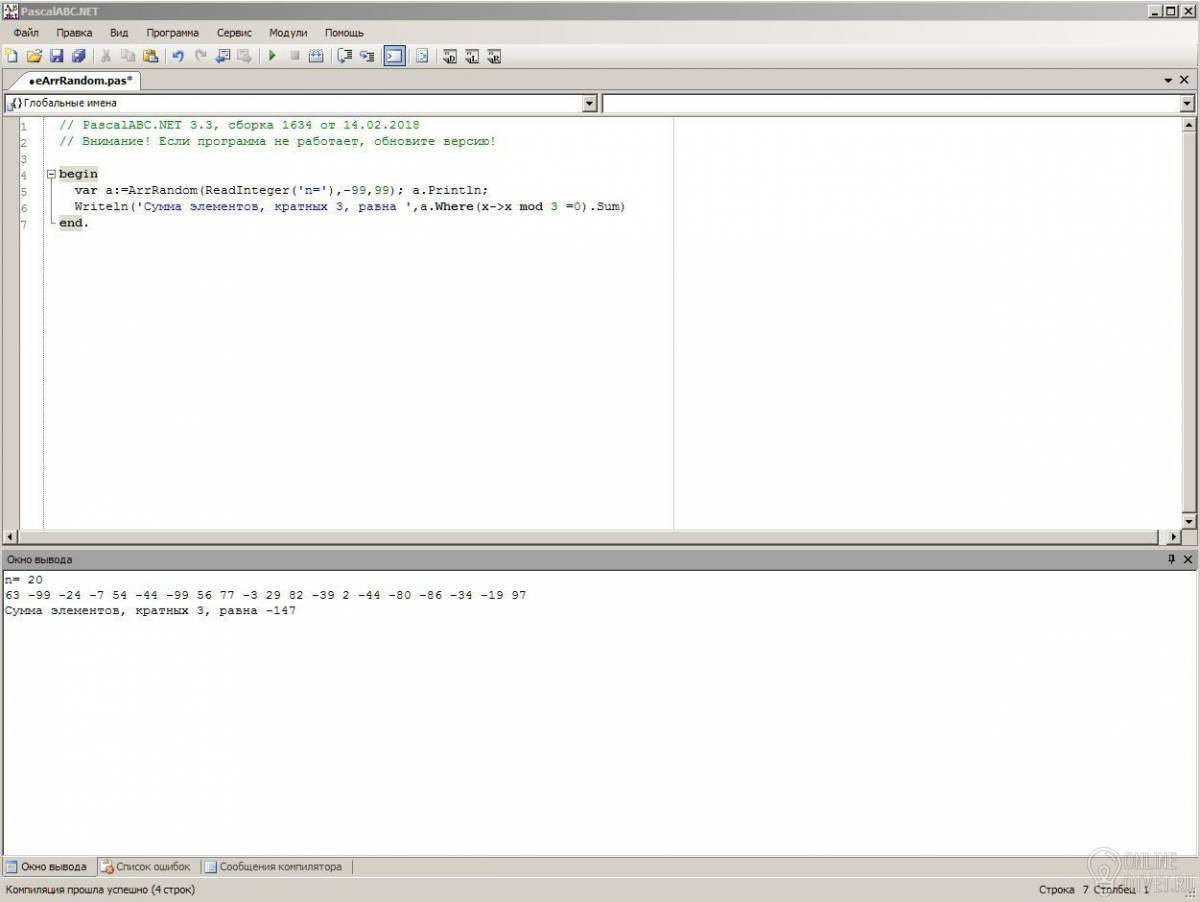Open the list of open document tabs
This screenshot has width=1200, height=902.
click(x=1168, y=80)
